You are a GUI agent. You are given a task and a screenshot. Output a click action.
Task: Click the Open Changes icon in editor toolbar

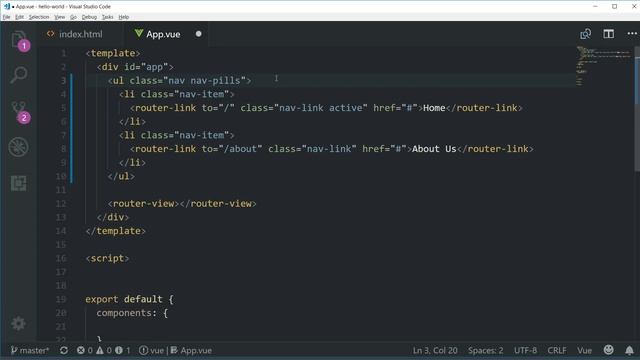[585, 34]
